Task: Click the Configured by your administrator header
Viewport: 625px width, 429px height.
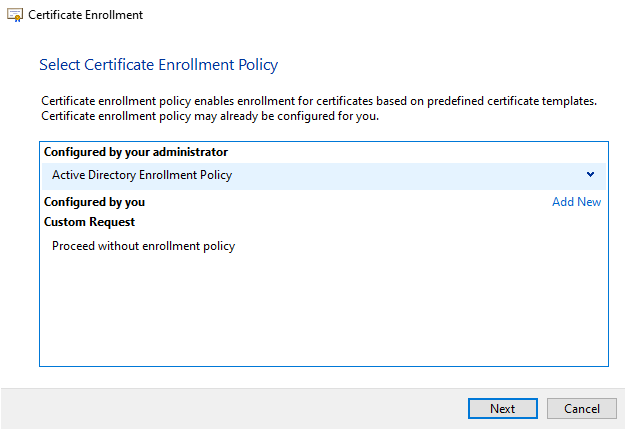Action: (136, 152)
